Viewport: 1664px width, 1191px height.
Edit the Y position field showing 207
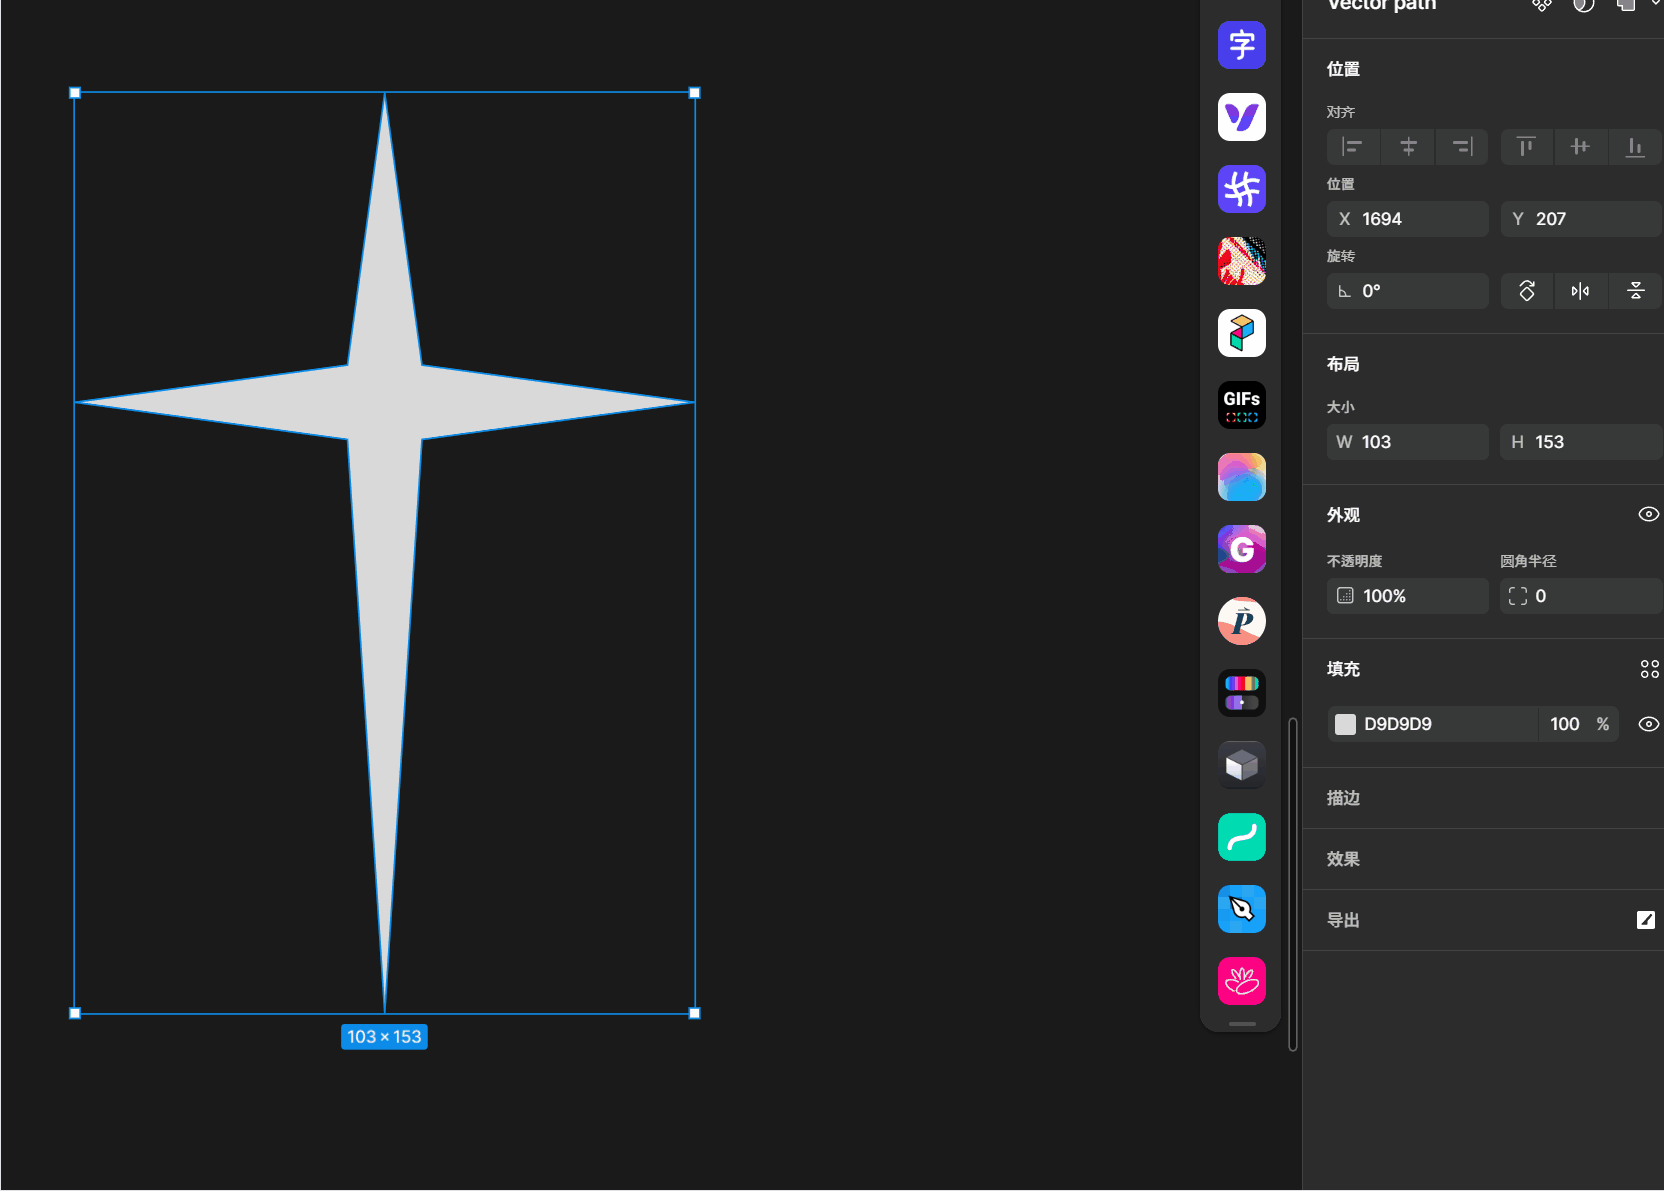pyautogui.click(x=1581, y=219)
